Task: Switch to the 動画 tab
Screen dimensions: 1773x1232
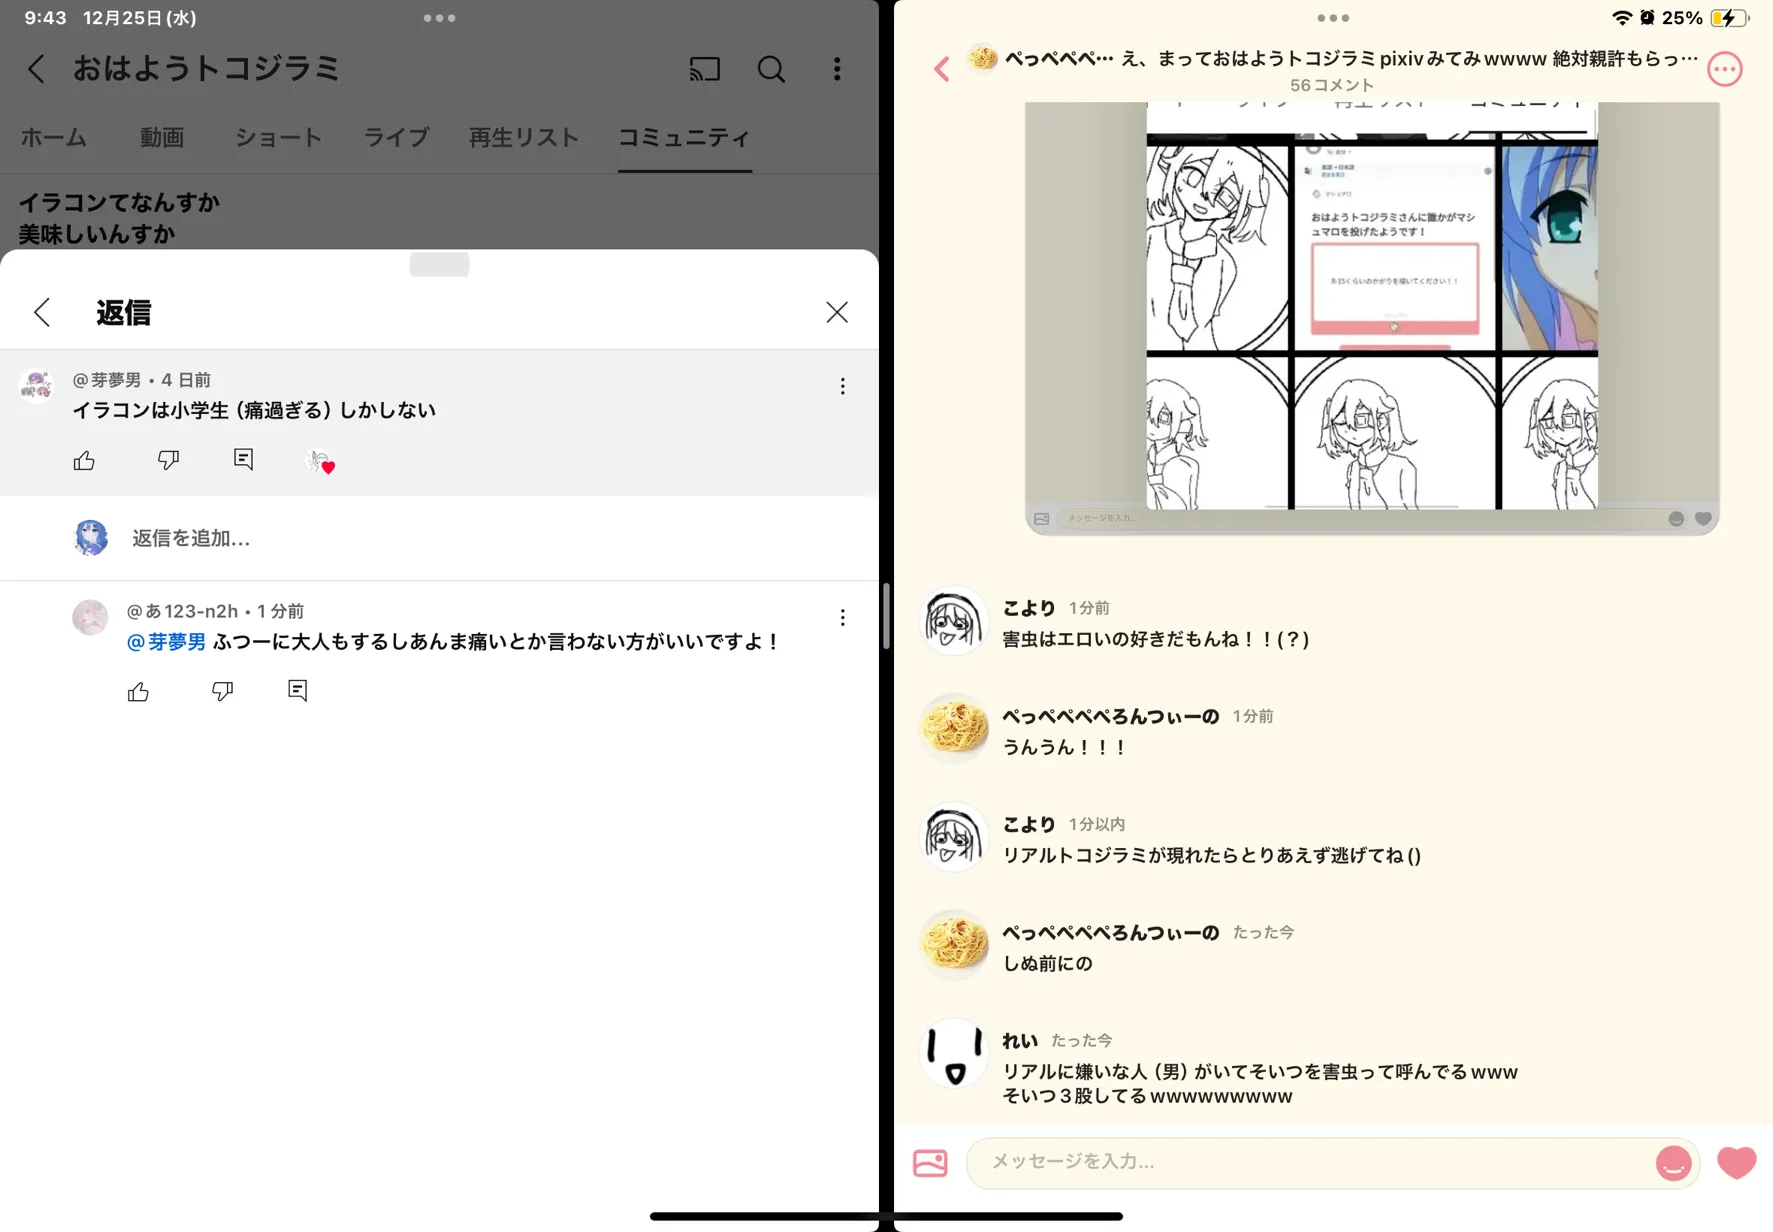Action: pos(162,138)
